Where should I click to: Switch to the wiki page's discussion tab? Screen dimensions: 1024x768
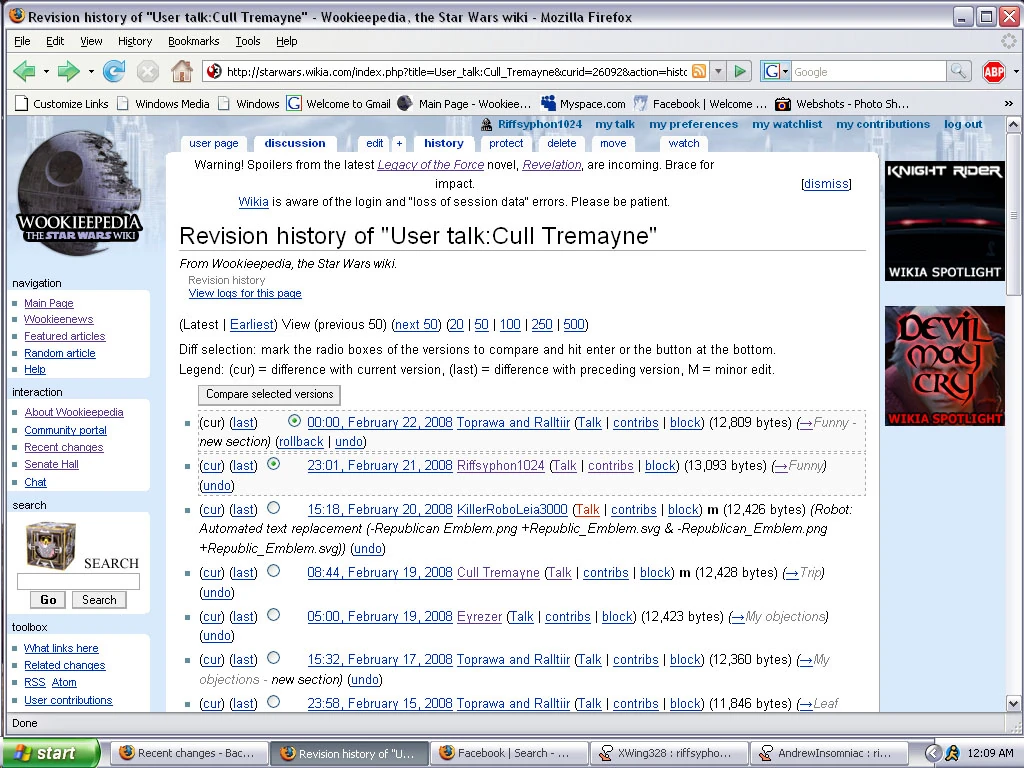[x=294, y=143]
